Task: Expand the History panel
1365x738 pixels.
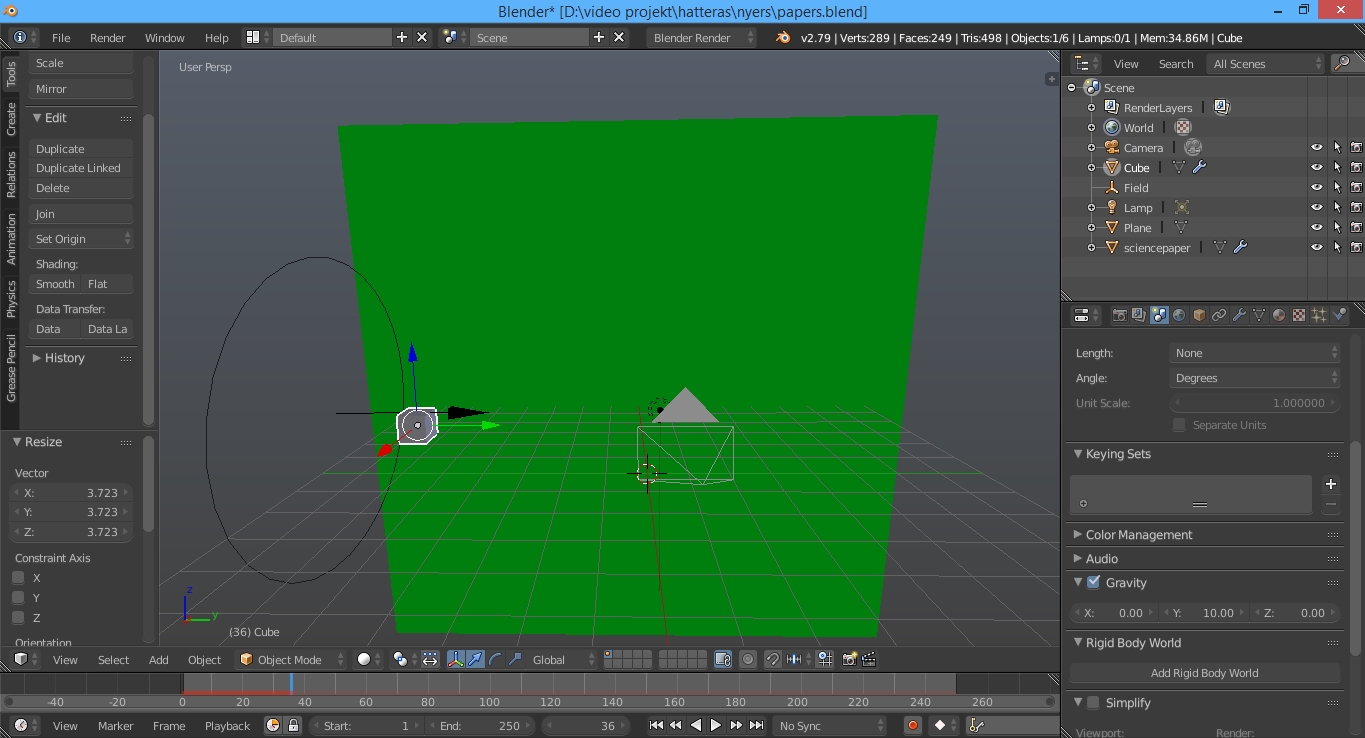Action: [64, 357]
